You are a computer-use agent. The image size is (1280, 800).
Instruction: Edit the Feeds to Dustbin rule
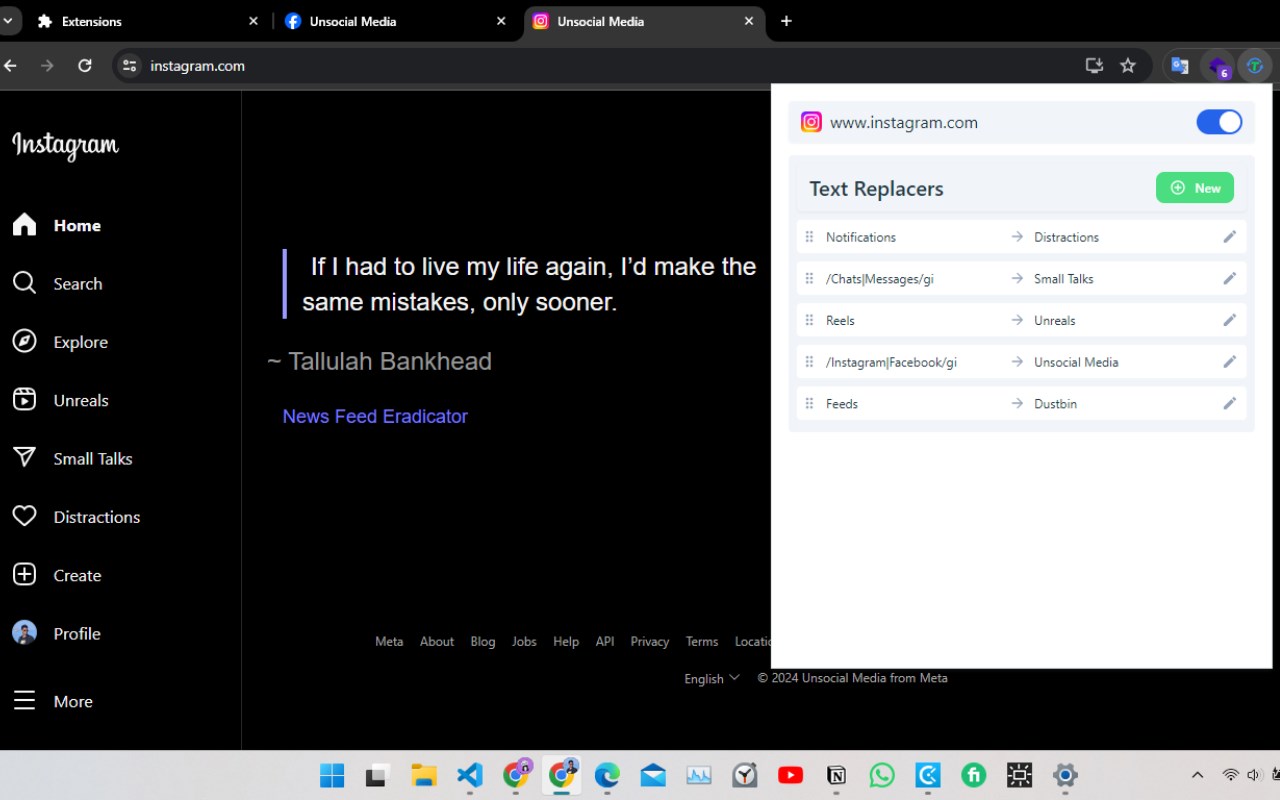(1230, 404)
